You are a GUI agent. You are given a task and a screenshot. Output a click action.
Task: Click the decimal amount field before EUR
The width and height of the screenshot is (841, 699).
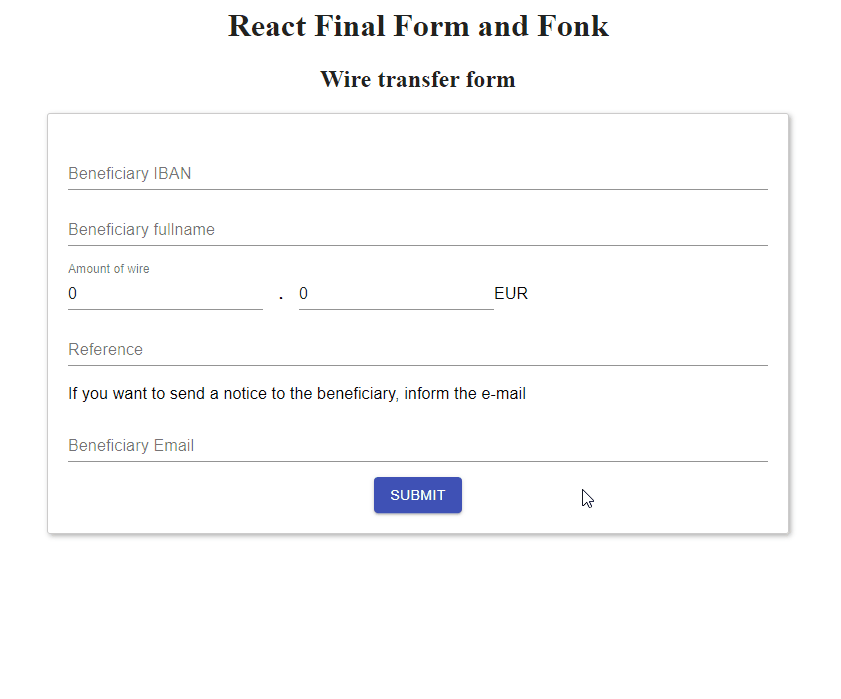click(395, 294)
